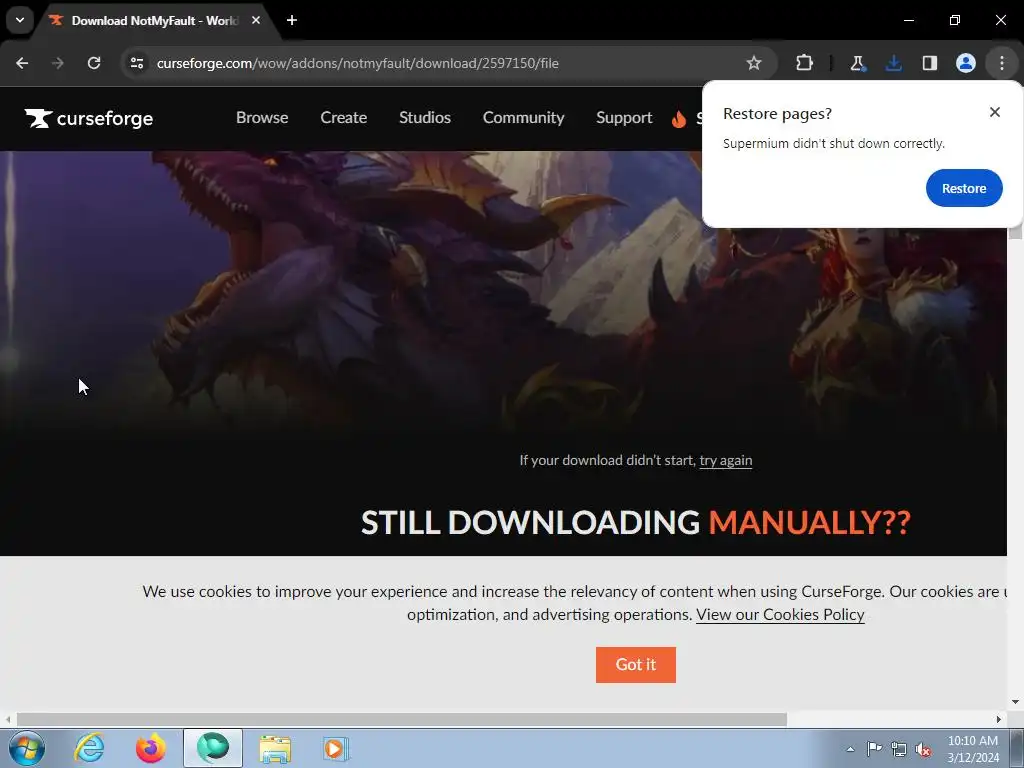Reload the current page
1024x768 pixels.
click(x=94, y=63)
